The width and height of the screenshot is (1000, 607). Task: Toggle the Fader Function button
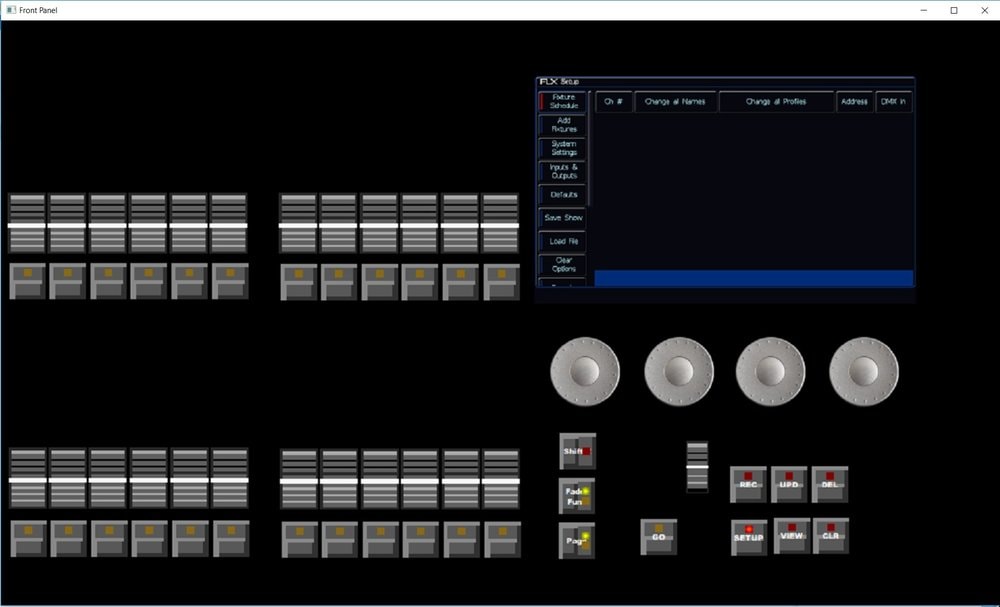(x=576, y=496)
